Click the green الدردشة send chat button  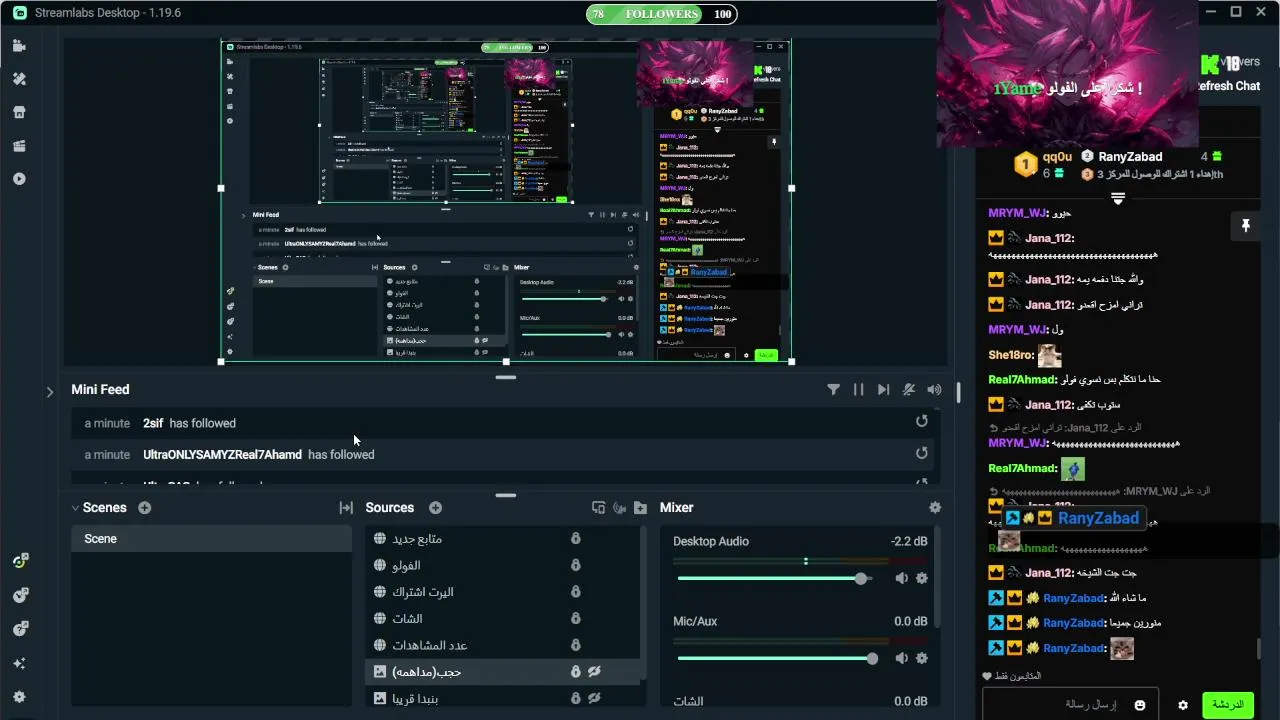pos(1227,705)
